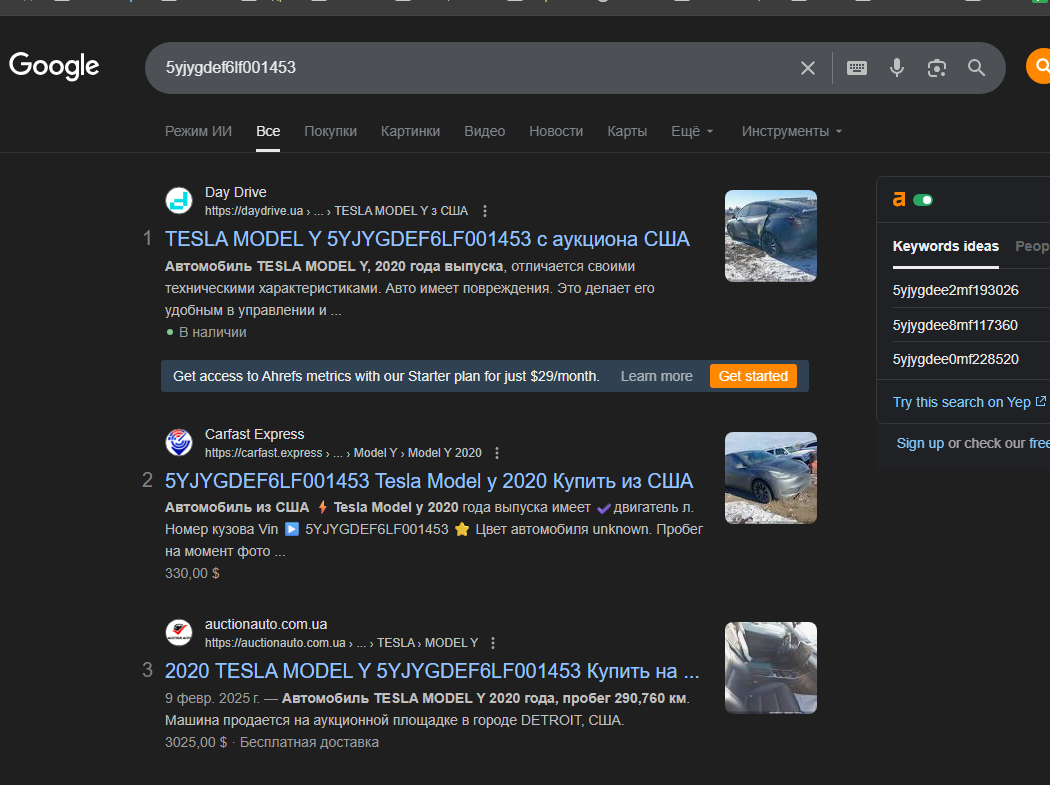The image size is (1050, 785).
Task: Click Try this search on Yep
Action: click(969, 402)
